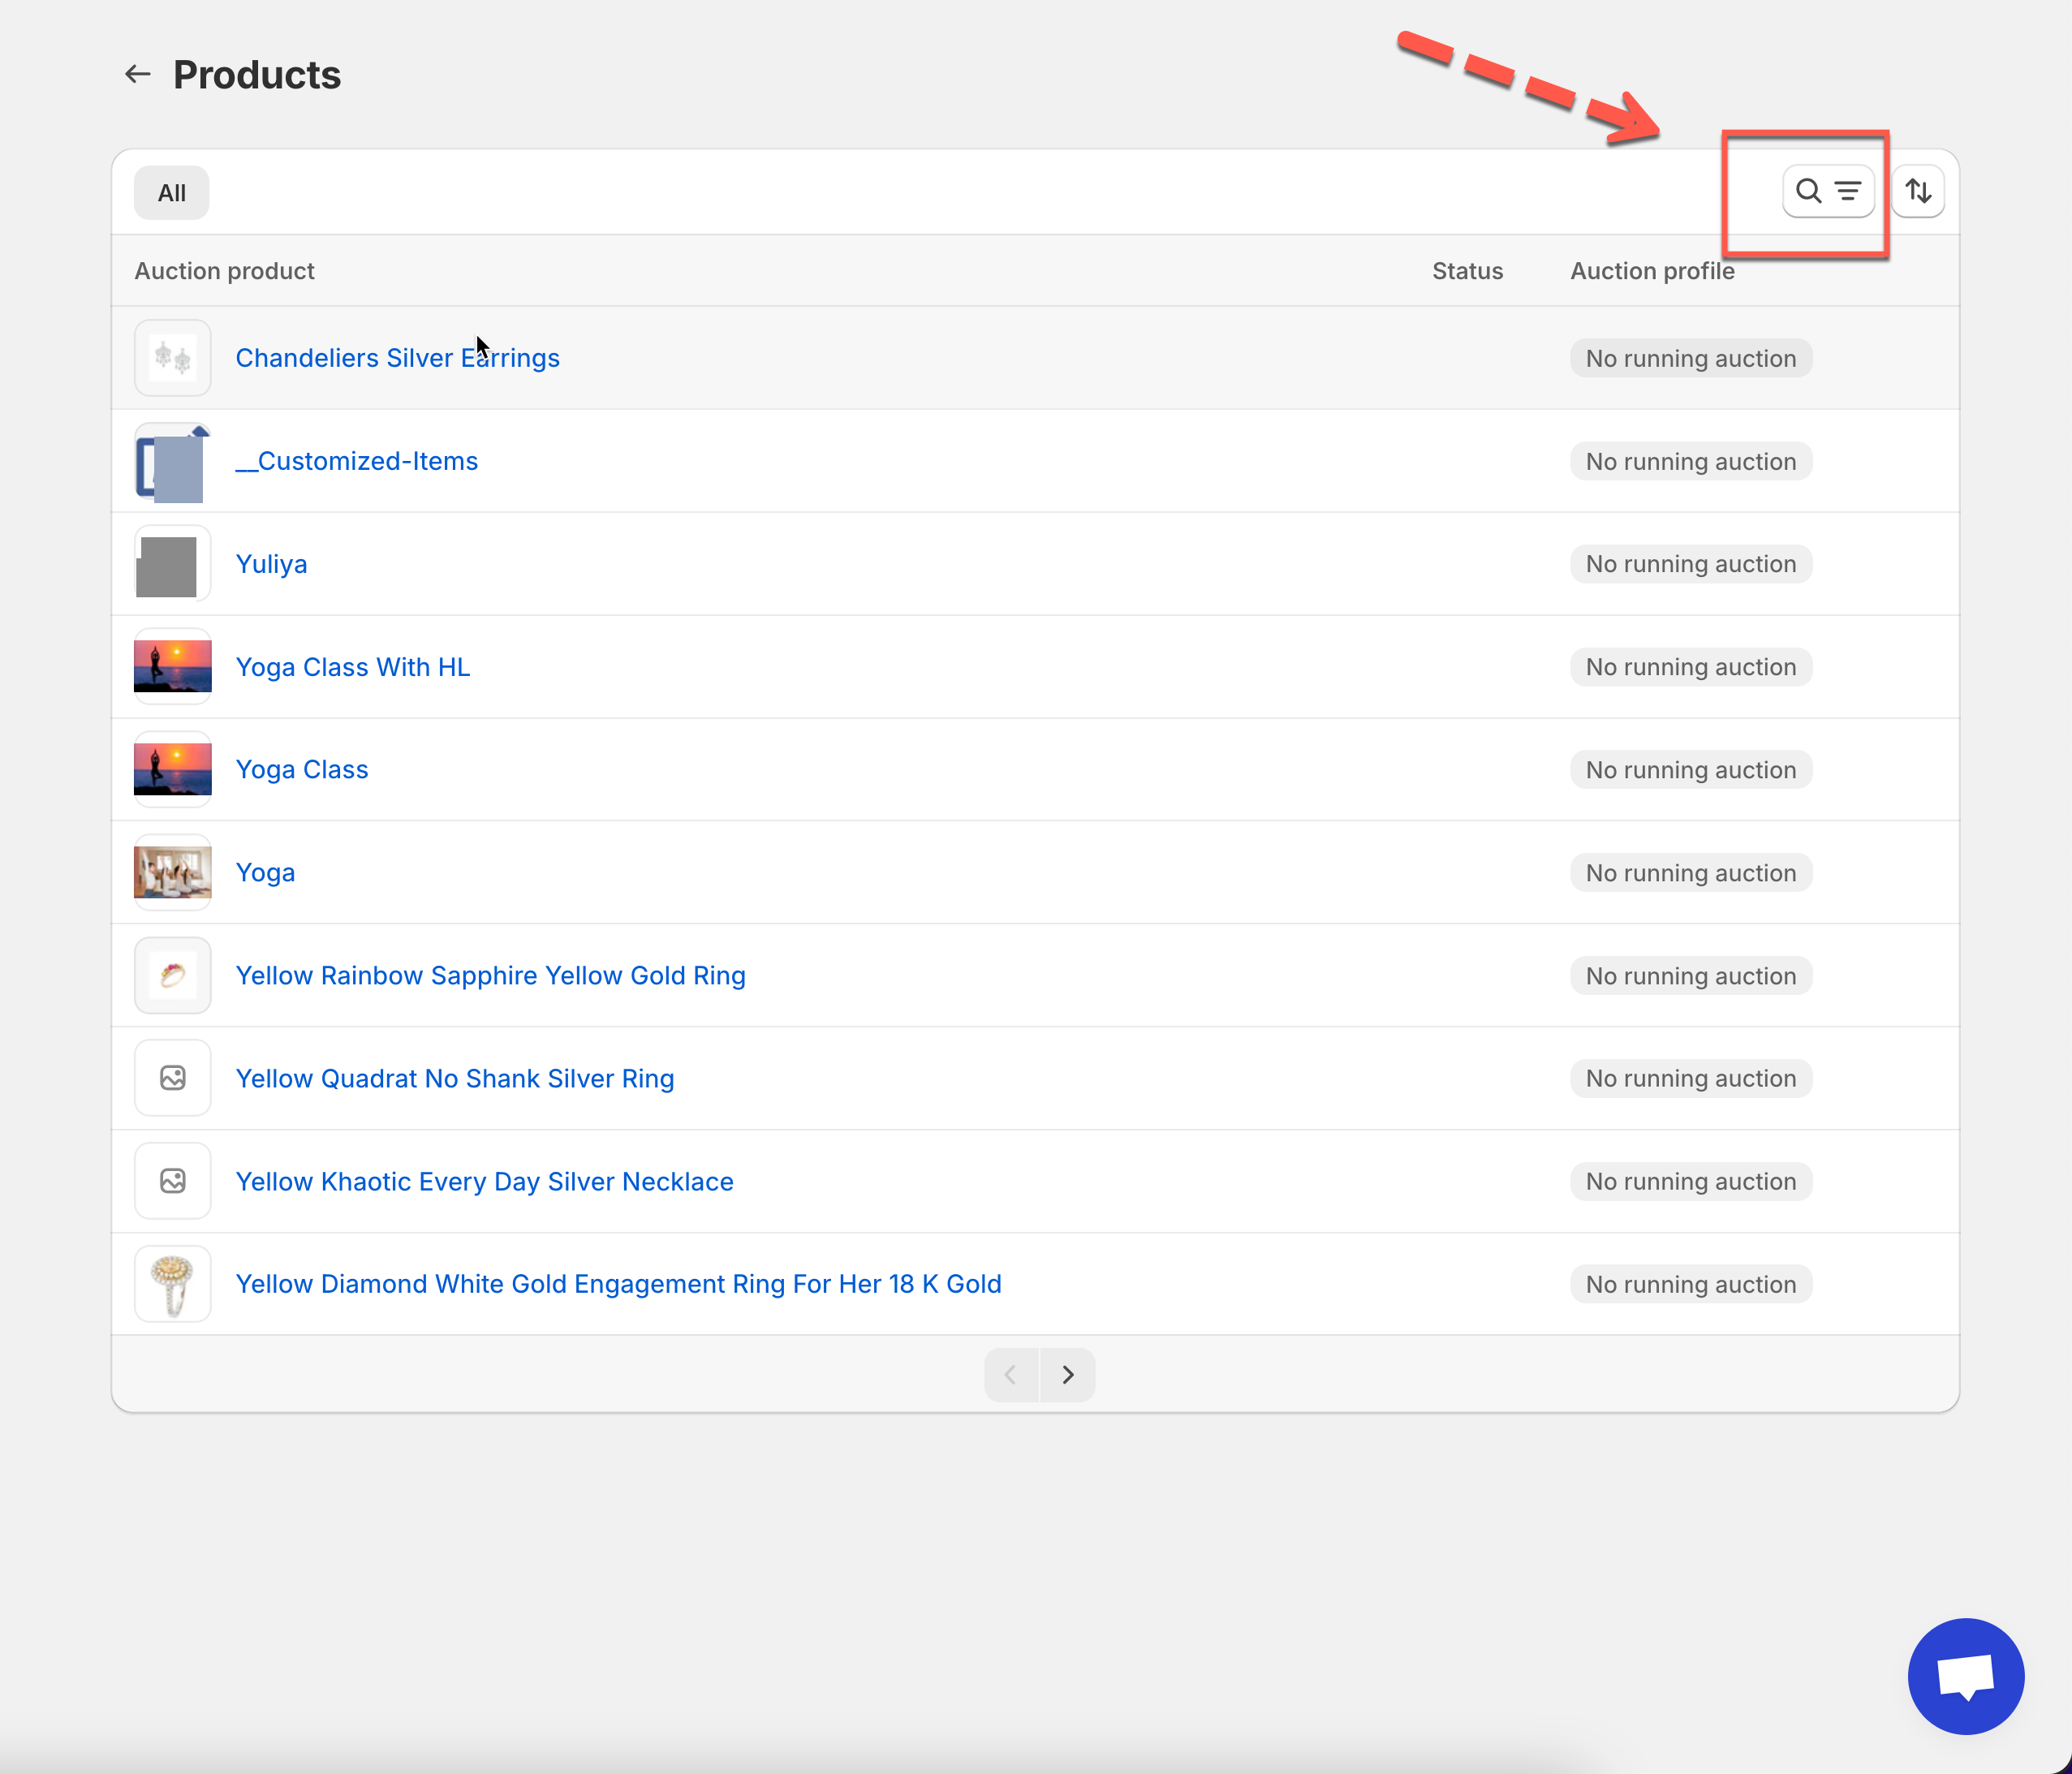Open the chat support bubble

(1965, 1675)
